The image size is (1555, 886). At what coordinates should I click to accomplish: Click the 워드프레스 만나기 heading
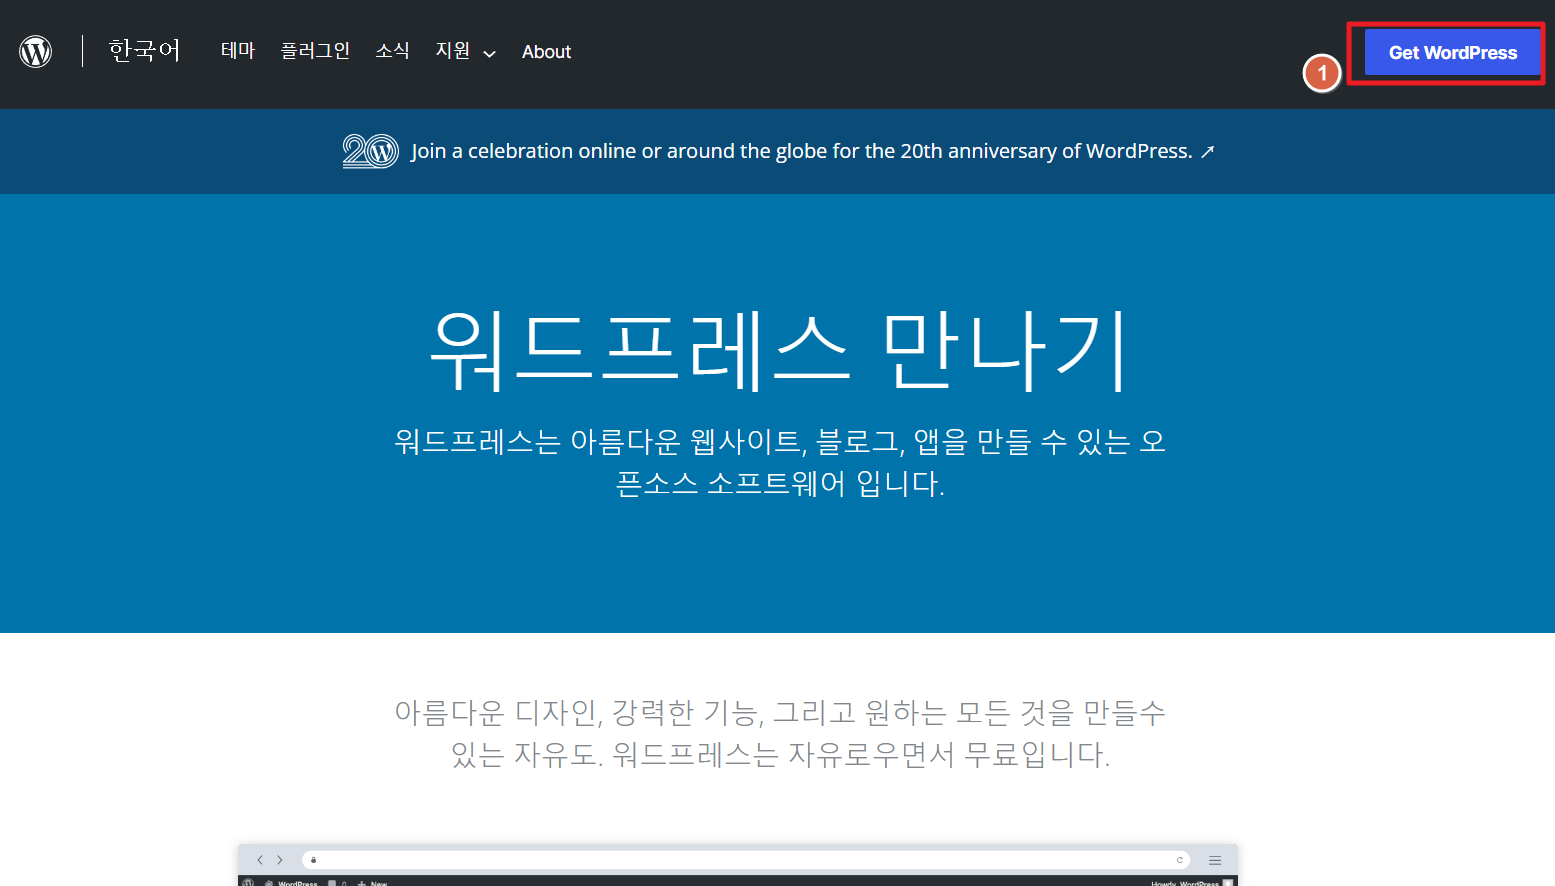click(x=778, y=350)
